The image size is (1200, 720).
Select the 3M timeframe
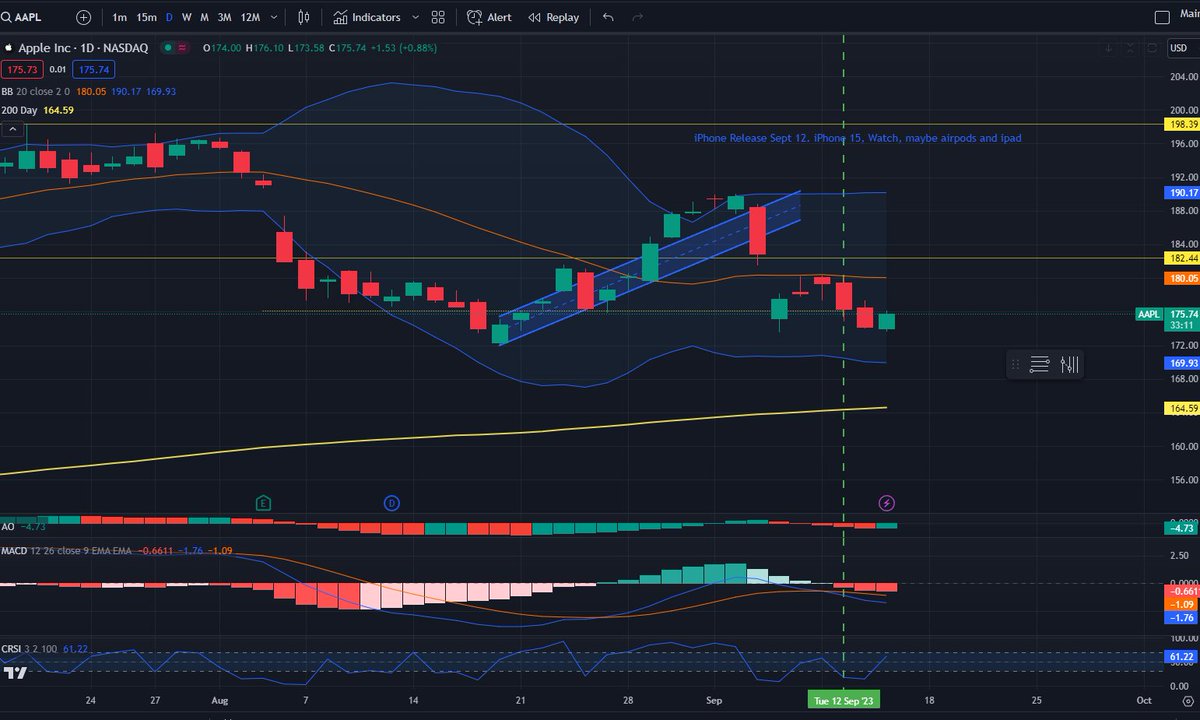[224, 17]
